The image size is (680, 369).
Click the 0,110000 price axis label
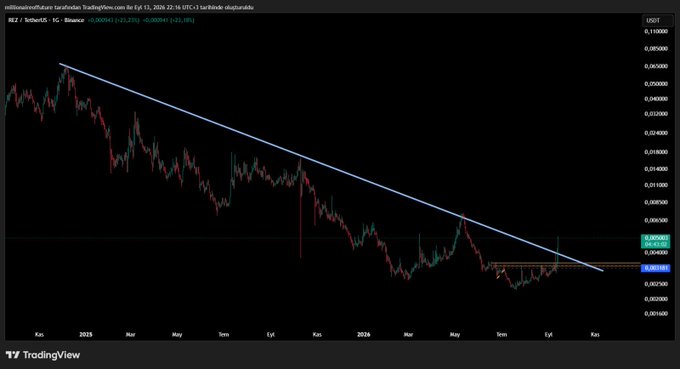coord(656,32)
